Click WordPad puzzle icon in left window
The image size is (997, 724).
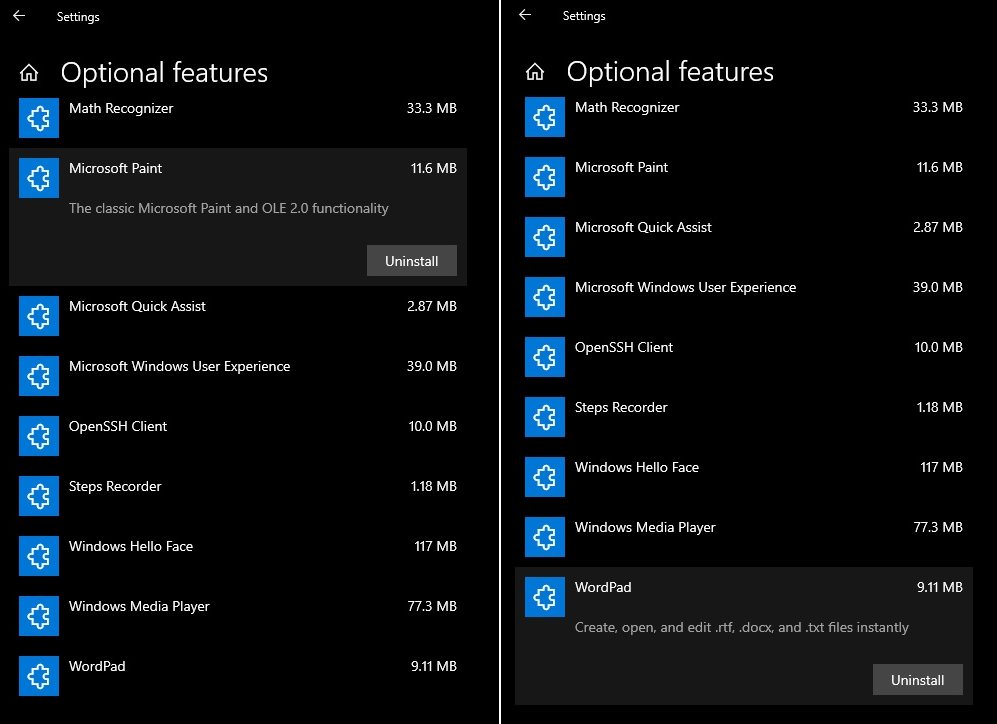tap(39, 676)
